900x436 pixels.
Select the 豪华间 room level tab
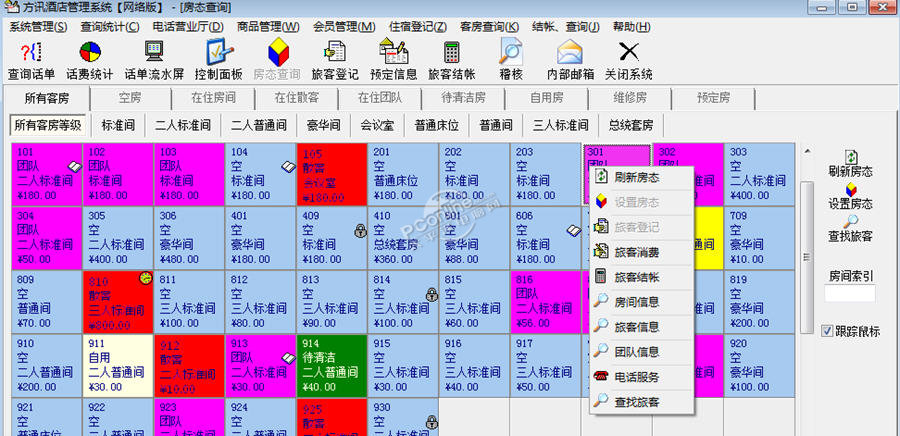click(324, 125)
